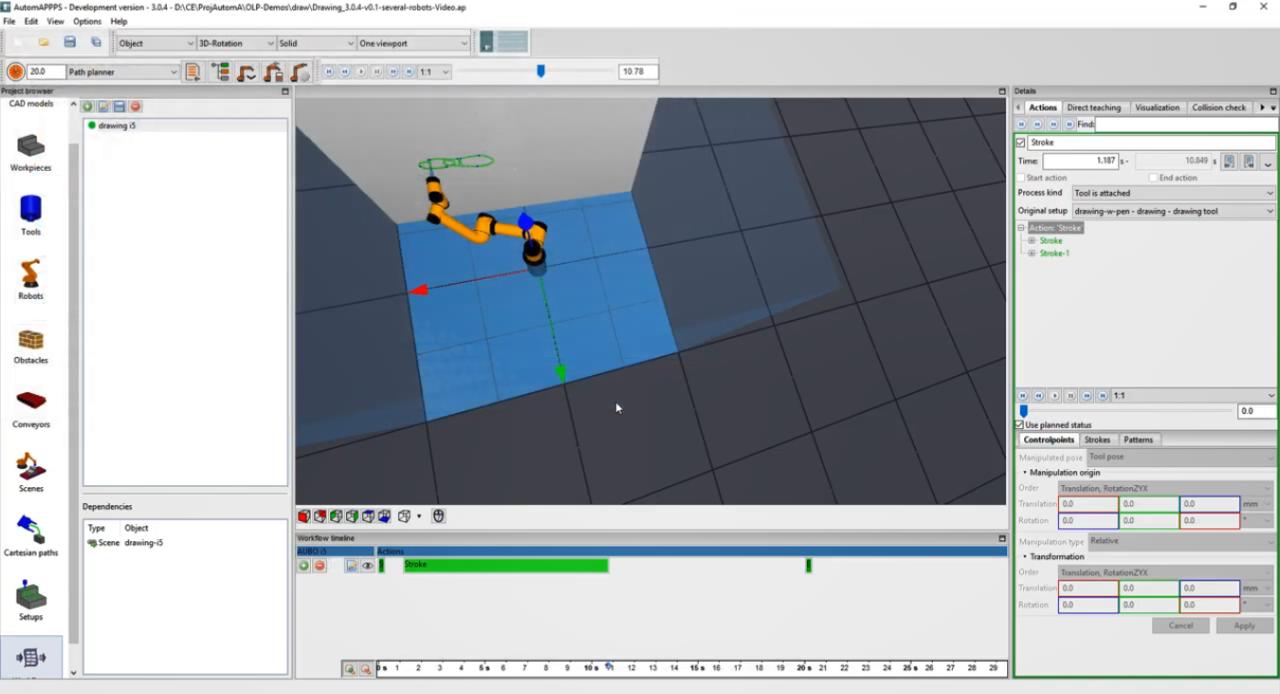Viewport: 1280px width, 694px height.
Task: Select the Obstacles category icon
Action: click(31, 342)
